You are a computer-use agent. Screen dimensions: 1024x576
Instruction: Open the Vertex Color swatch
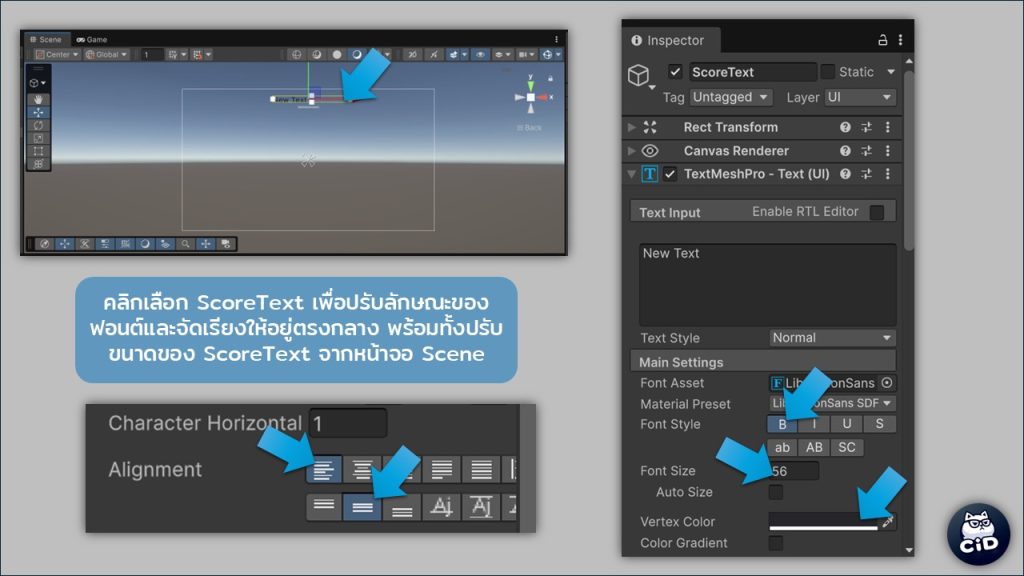(823, 522)
